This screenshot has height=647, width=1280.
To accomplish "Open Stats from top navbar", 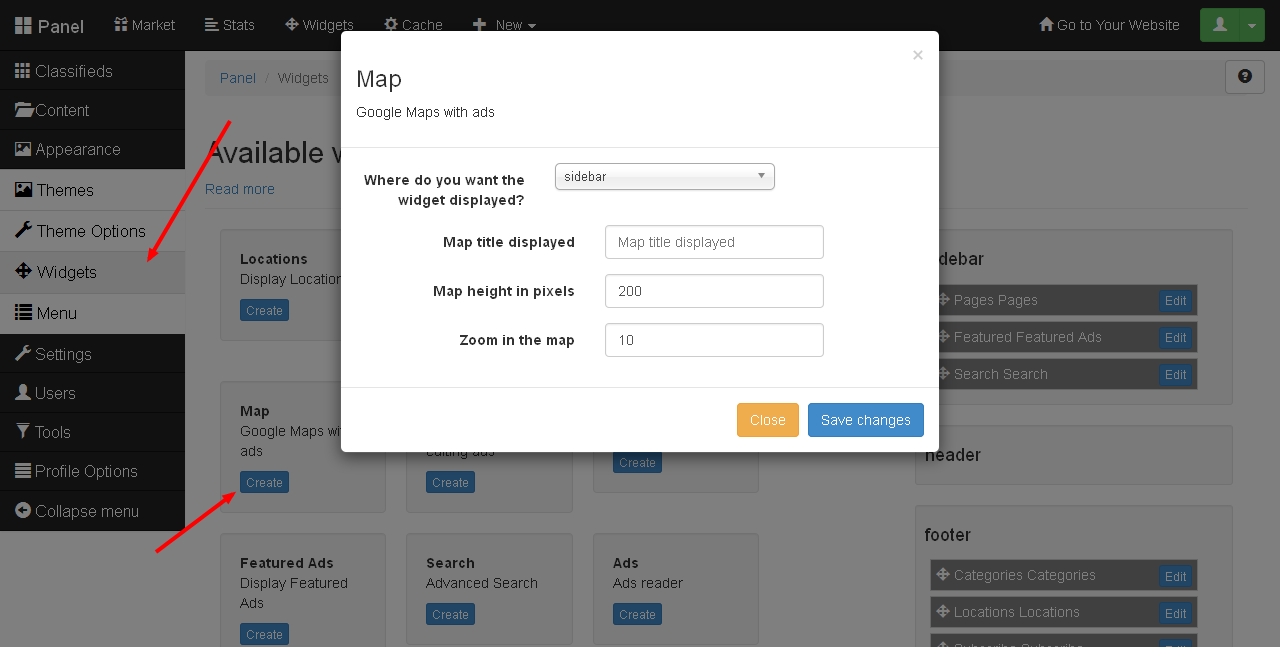I will pyautogui.click(x=229, y=25).
